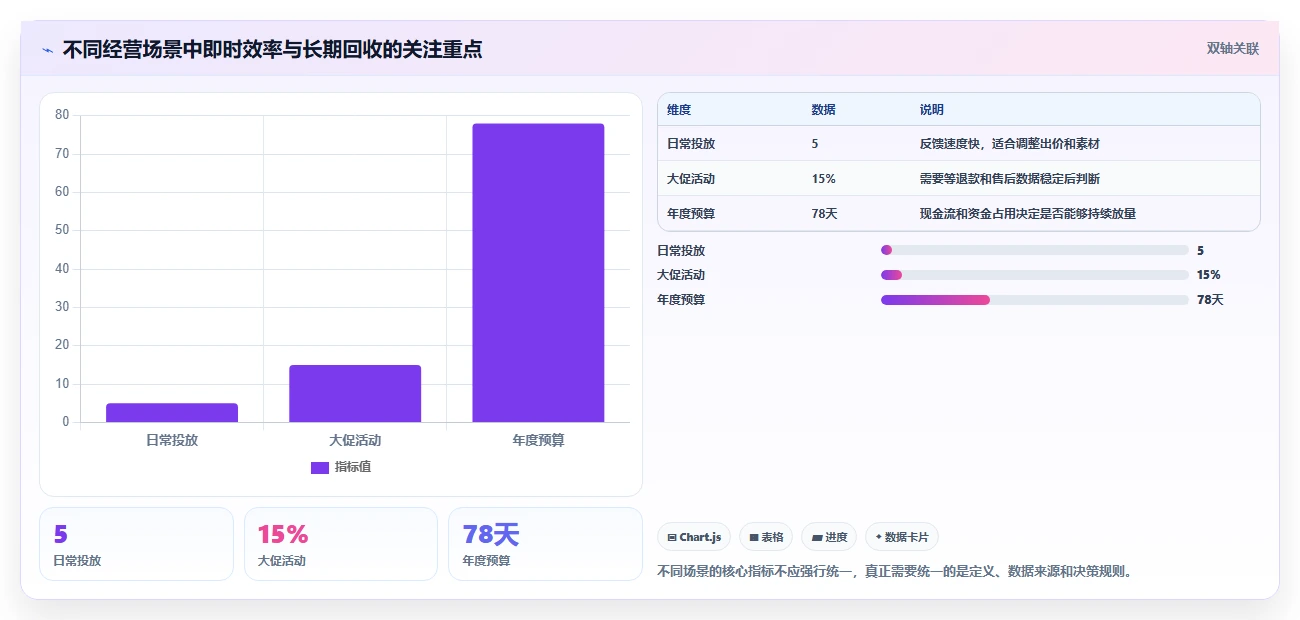Click the Chart.js tag chip
The width and height of the screenshot is (1300, 620).
point(694,537)
